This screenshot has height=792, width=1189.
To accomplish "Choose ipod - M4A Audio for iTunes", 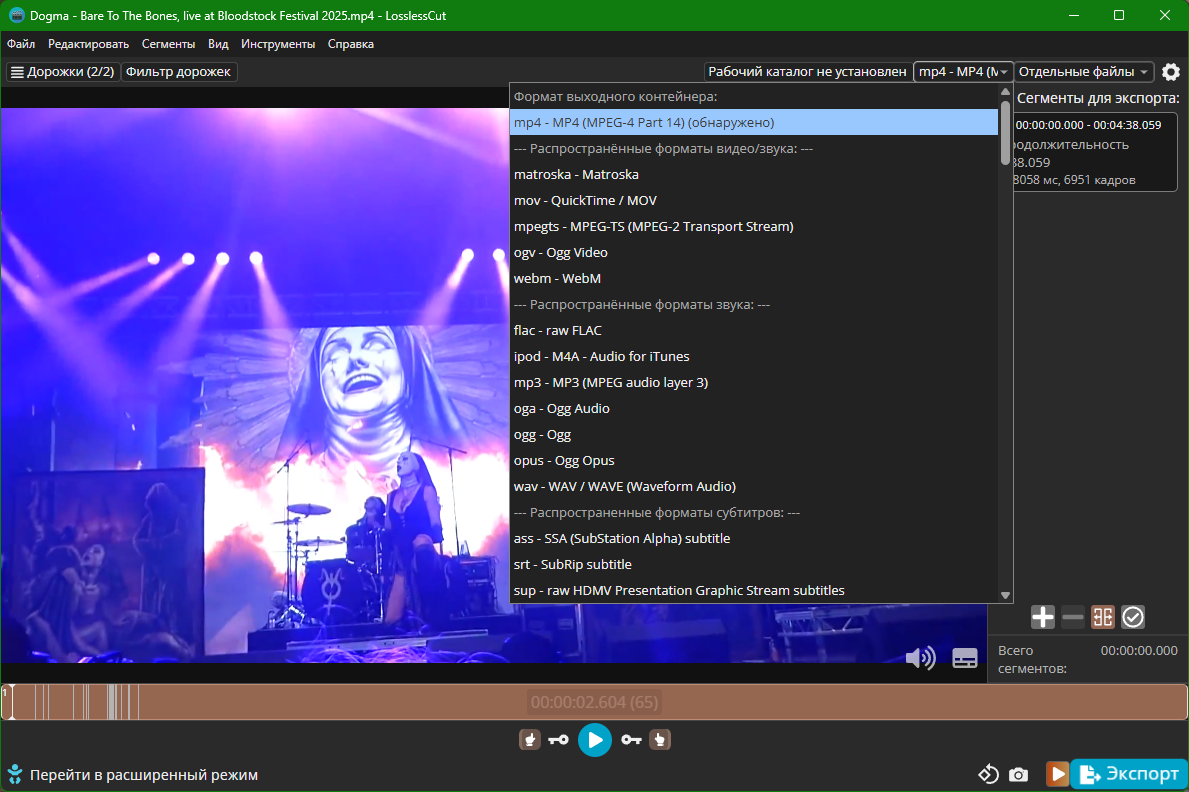I will tap(754, 357).
